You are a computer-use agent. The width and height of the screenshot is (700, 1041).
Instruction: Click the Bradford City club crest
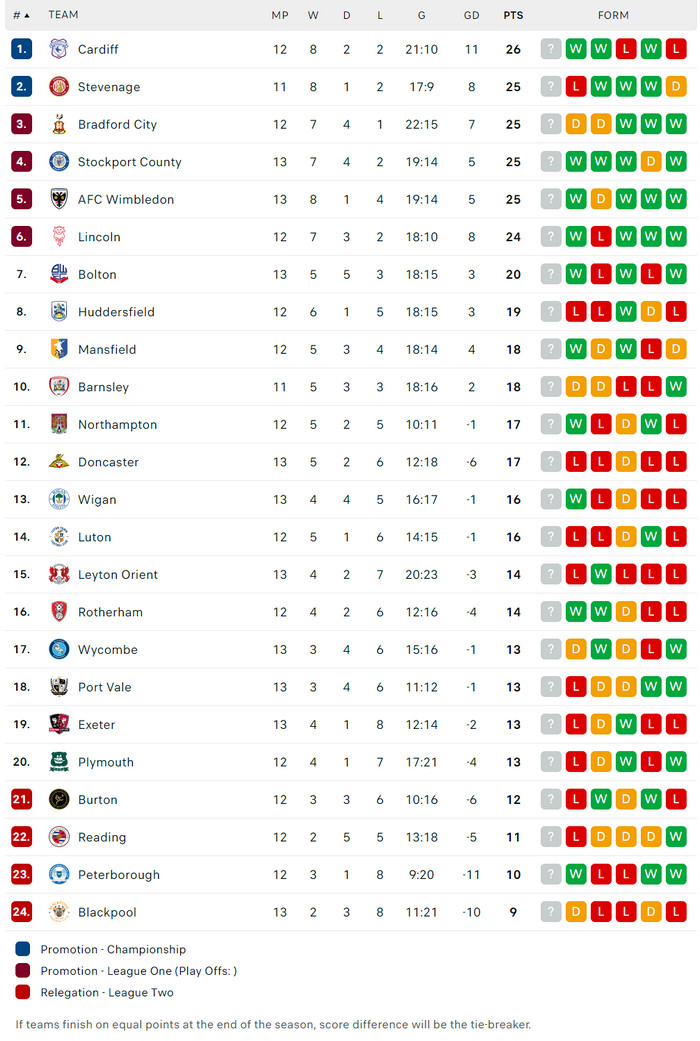tap(59, 124)
